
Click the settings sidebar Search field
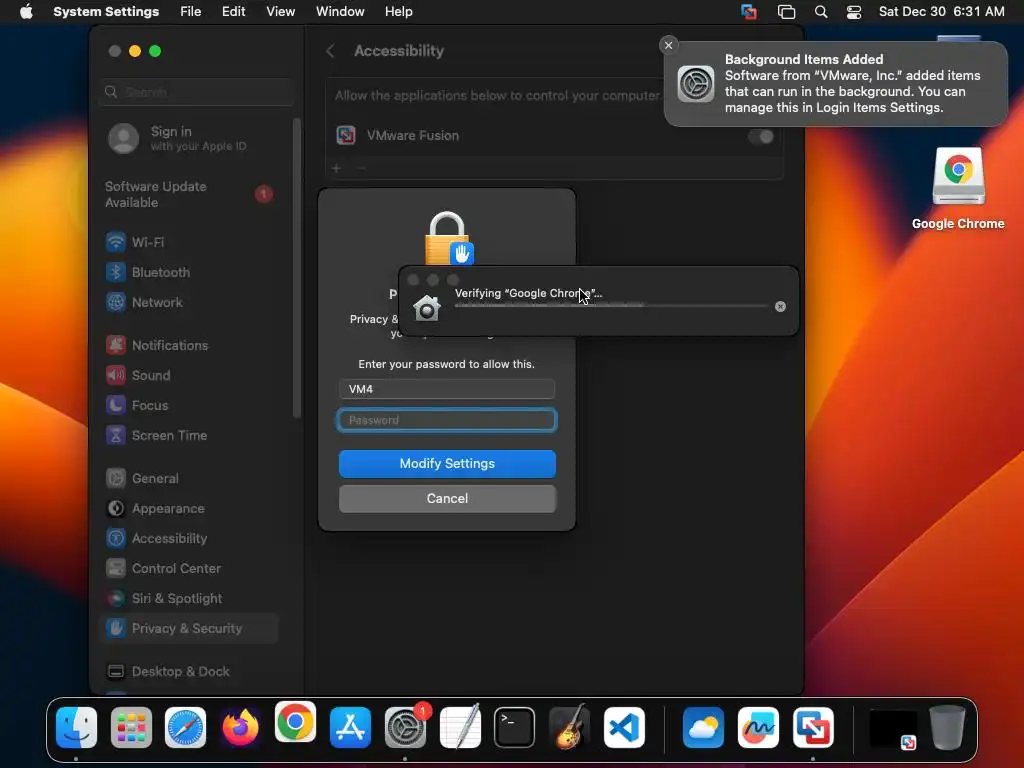197,92
